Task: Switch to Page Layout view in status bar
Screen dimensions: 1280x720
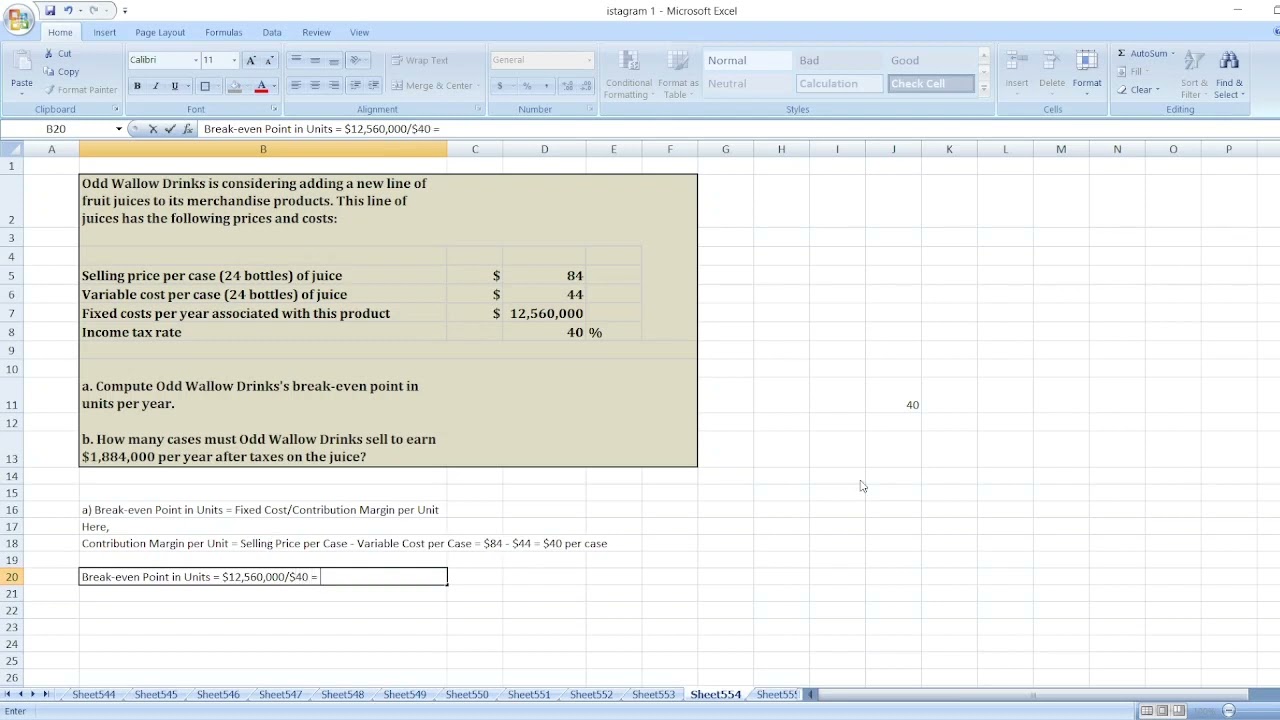Action: pos(1163,711)
